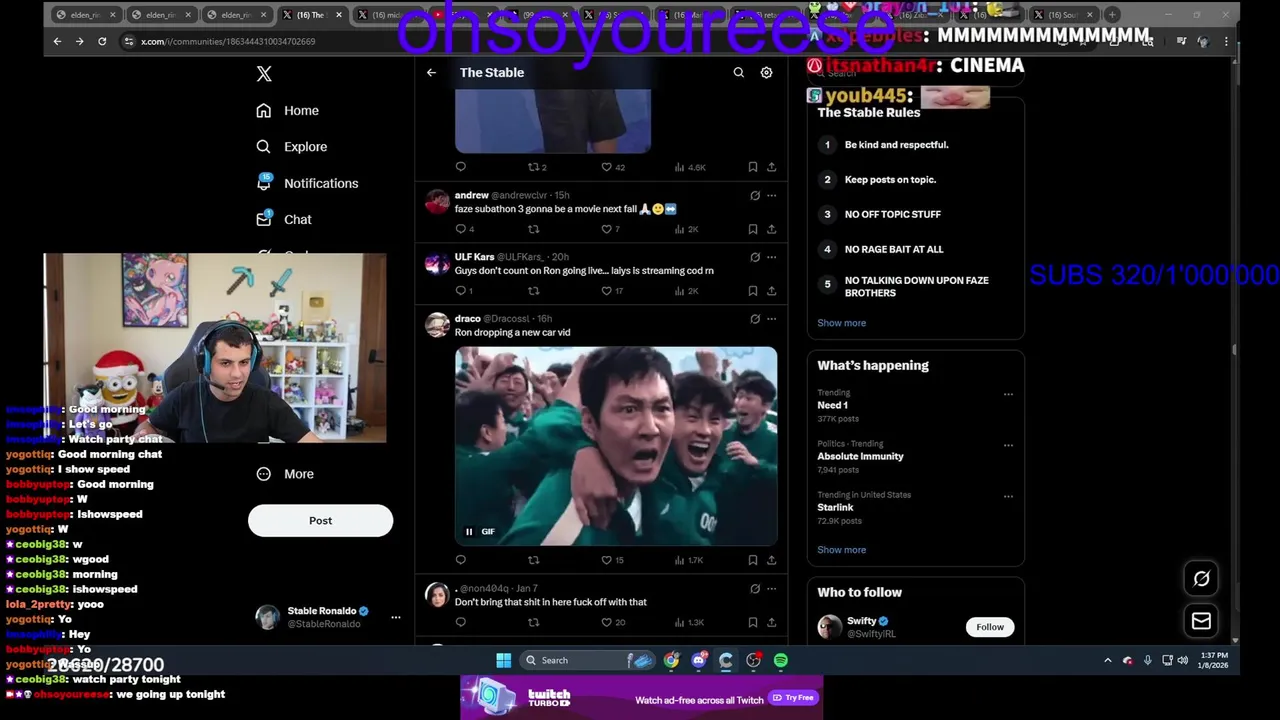Expand The Stable Rules with Show more
Viewport: 1280px width, 720px height.
[842, 323]
